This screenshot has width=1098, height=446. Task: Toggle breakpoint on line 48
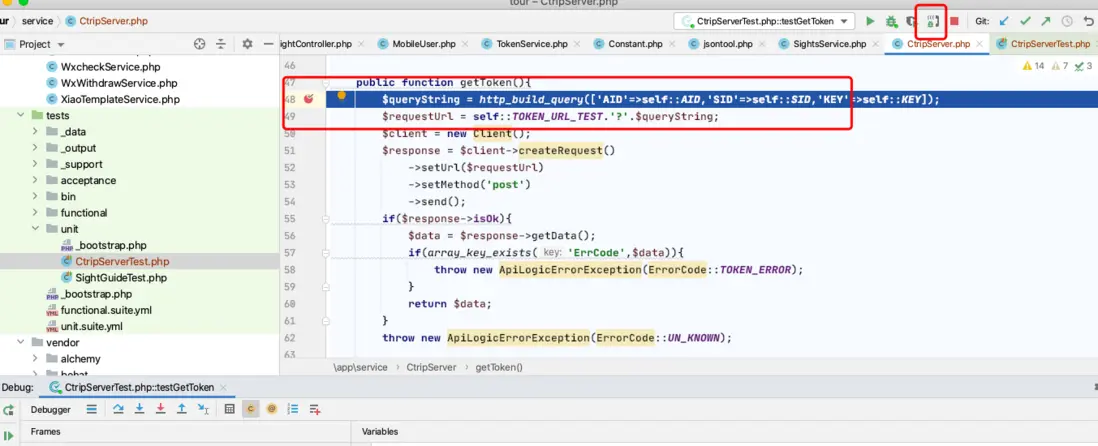pyautogui.click(x=308, y=99)
